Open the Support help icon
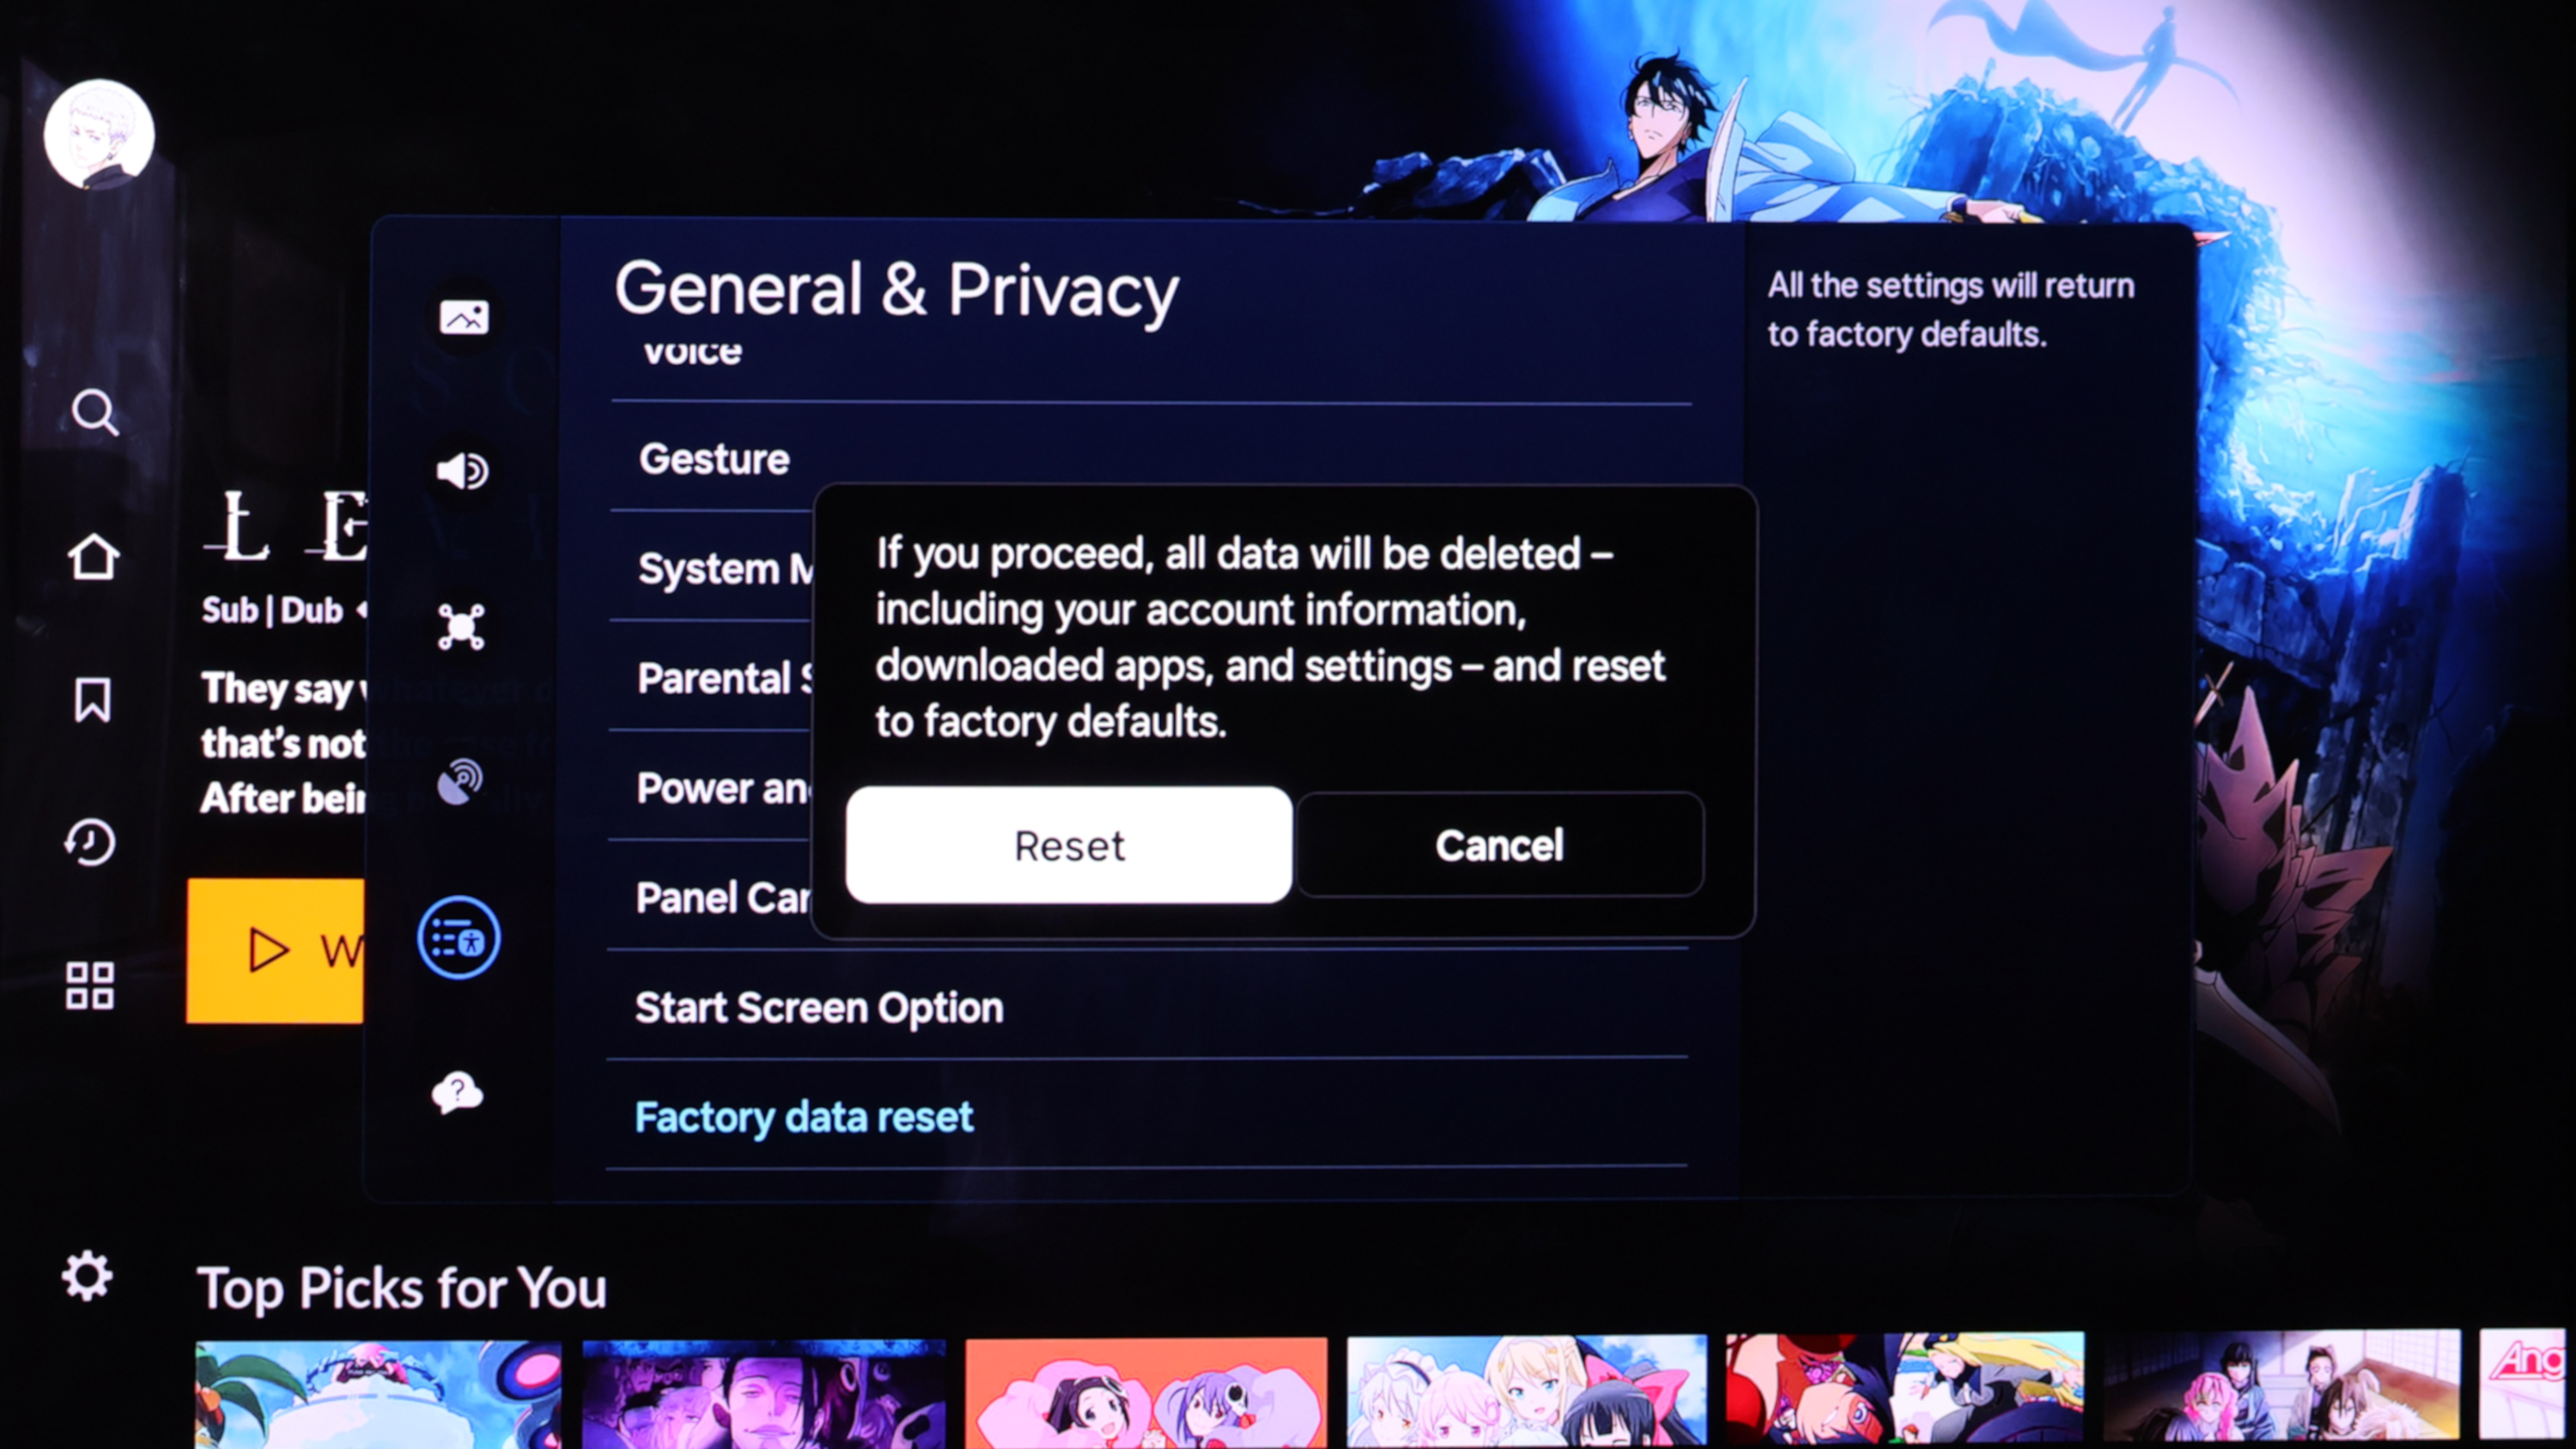2576x1449 pixels. (457, 1093)
